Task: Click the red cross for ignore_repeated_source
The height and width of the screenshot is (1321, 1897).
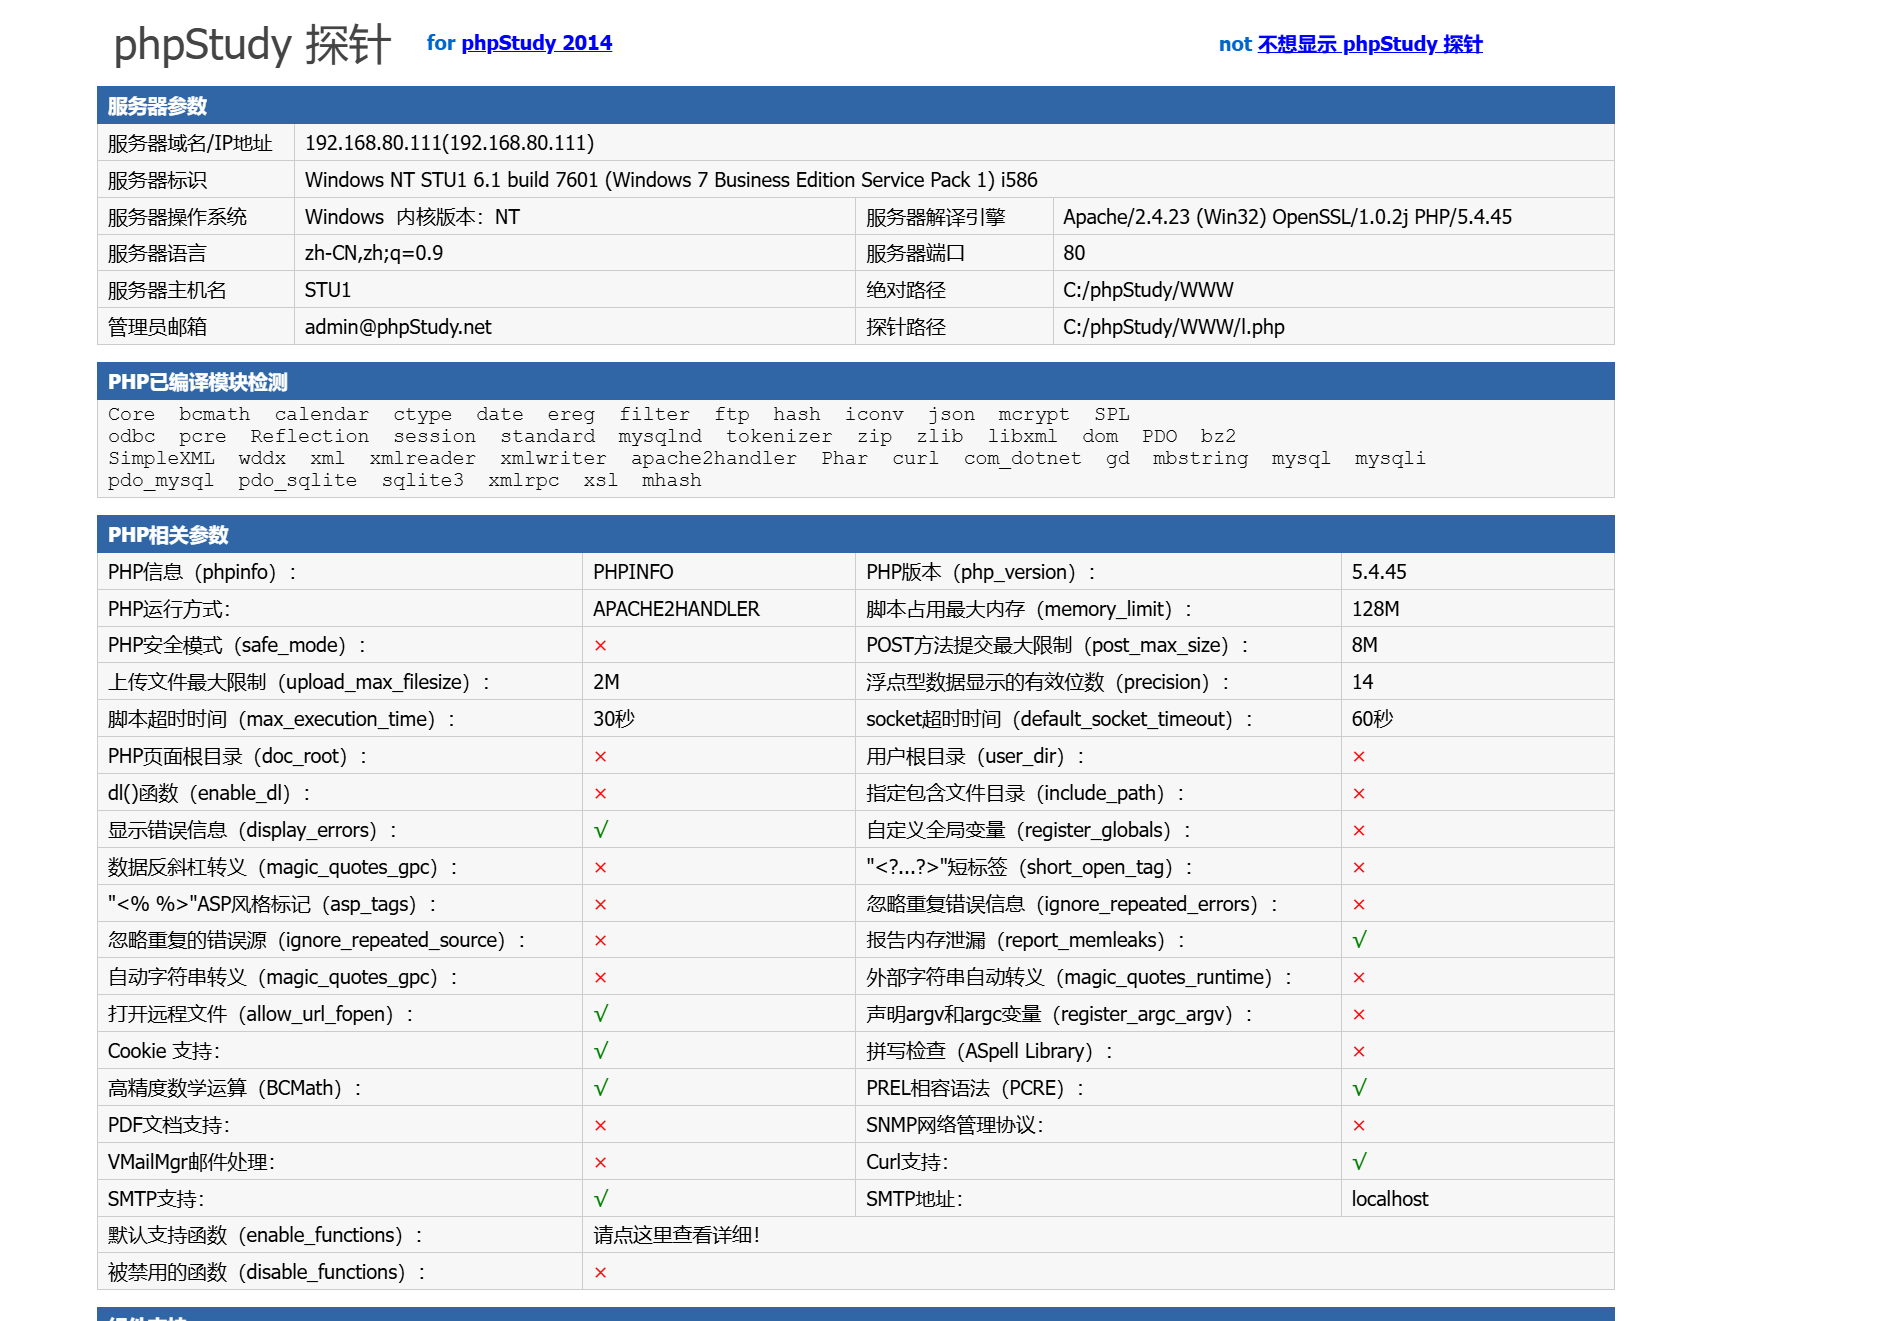Action: pos(600,941)
